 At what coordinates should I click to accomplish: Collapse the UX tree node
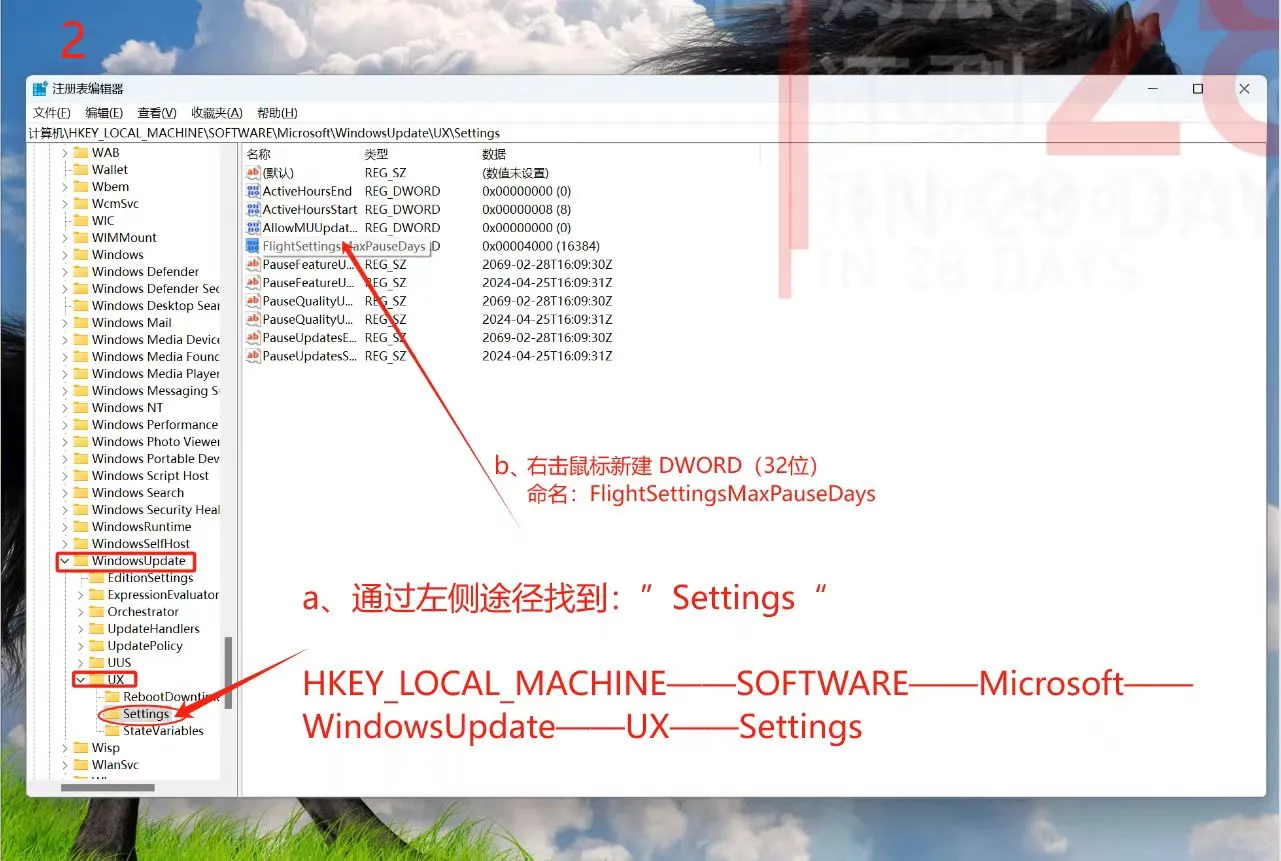(x=81, y=680)
